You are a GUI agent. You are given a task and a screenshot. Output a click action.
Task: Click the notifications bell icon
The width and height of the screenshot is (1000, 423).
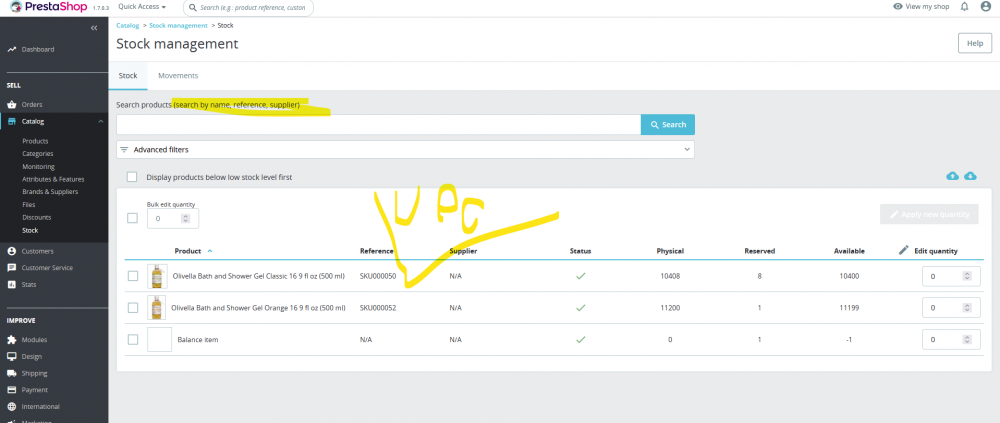point(964,6)
